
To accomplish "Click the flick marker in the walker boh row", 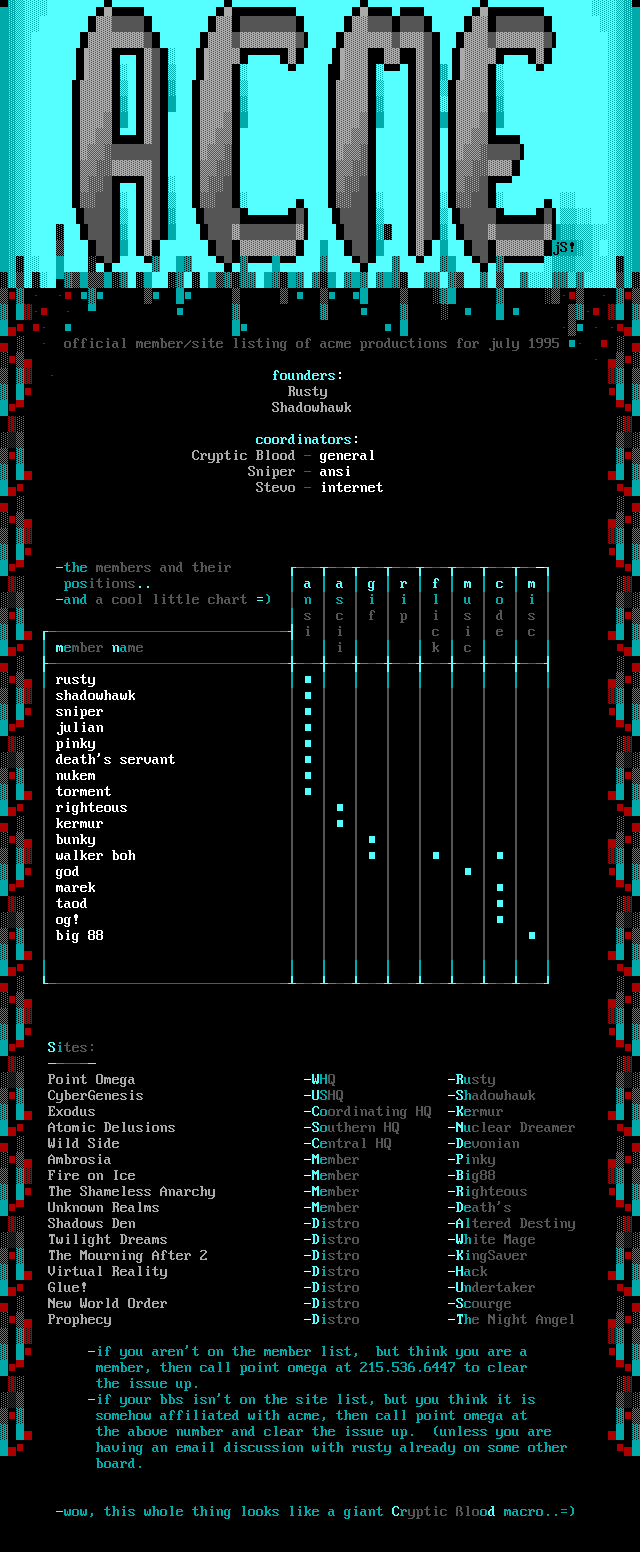I will 436,856.
